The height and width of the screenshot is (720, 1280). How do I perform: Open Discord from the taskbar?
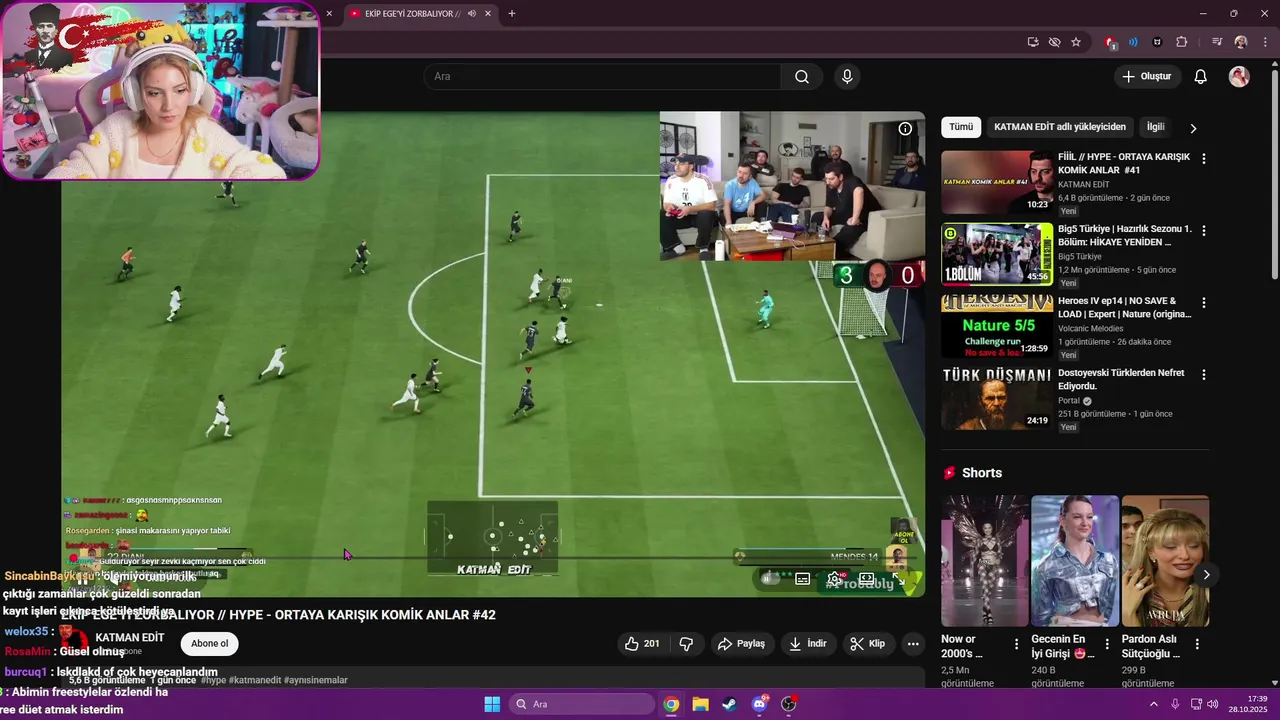[759, 704]
